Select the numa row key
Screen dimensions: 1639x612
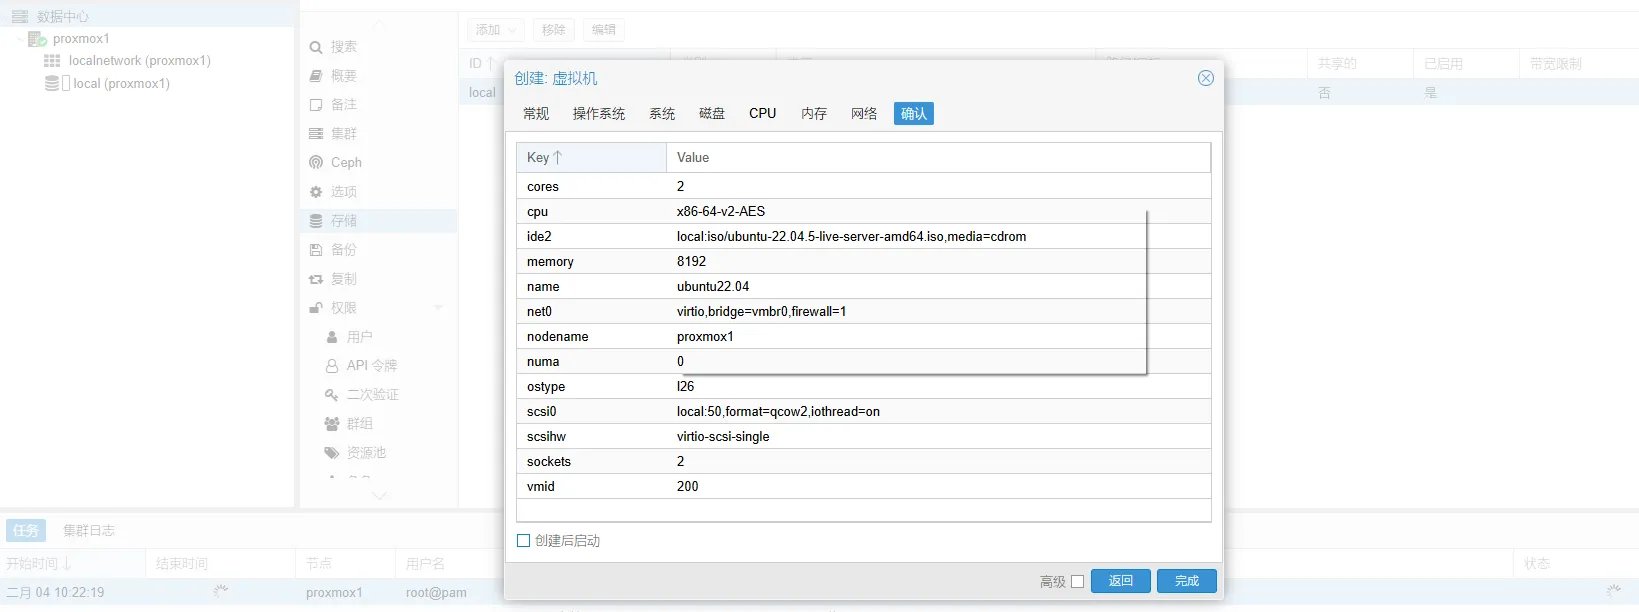pos(543,362)
